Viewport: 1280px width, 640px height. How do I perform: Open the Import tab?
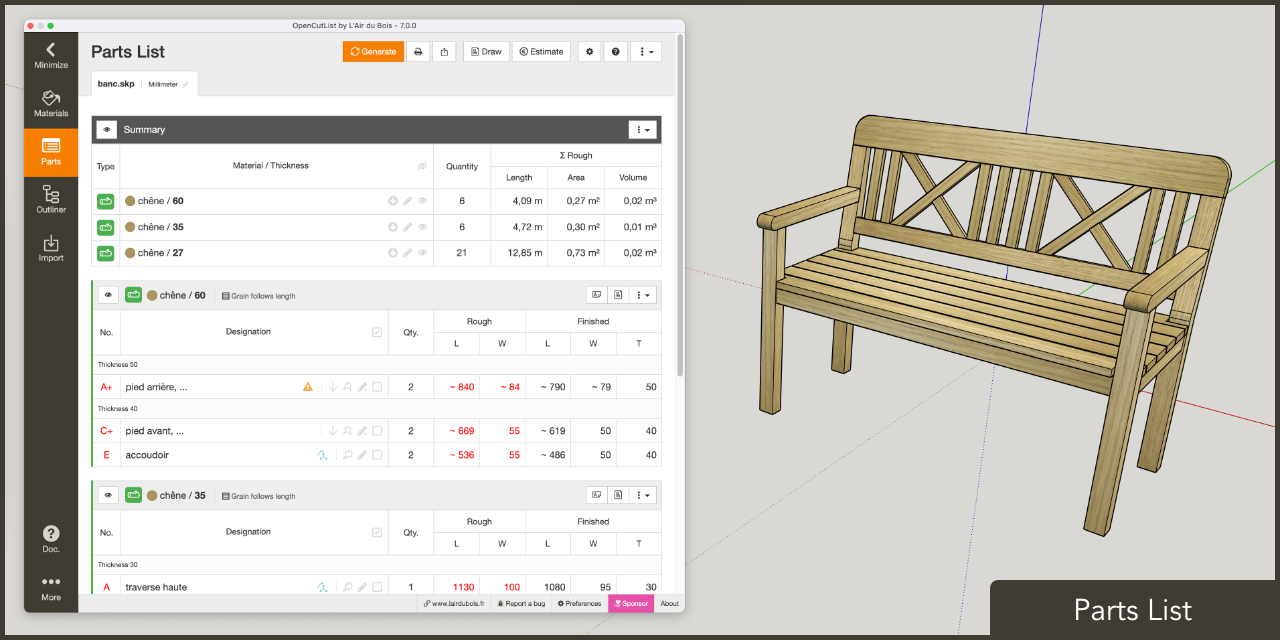click(51, 248)
